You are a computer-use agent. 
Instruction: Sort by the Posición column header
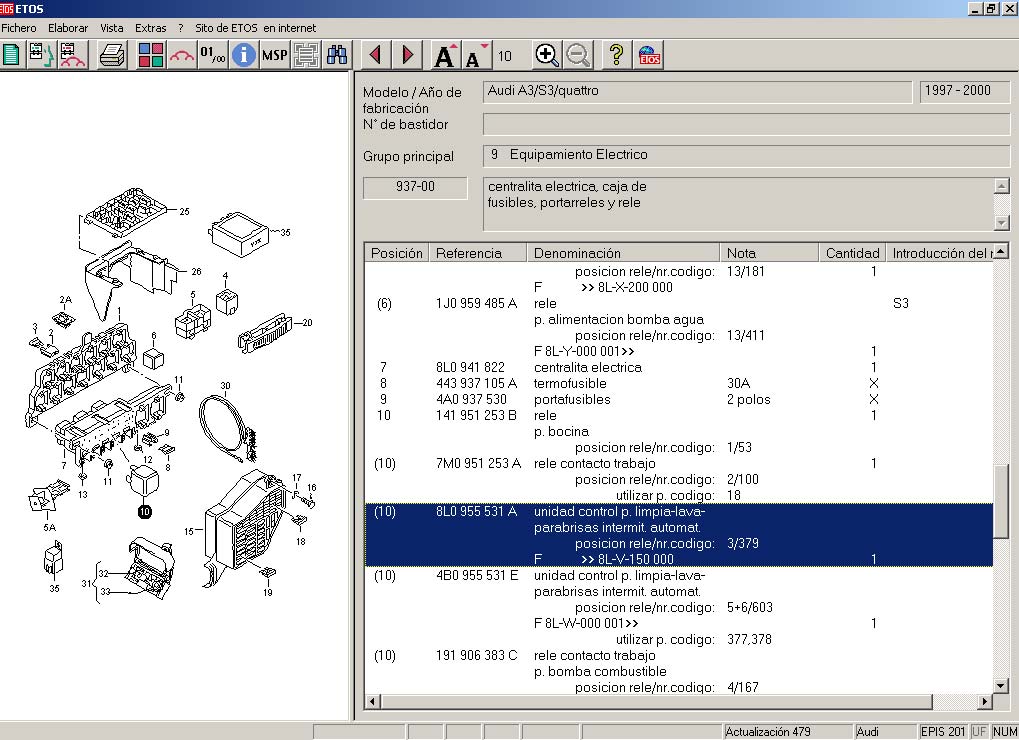click(x=396, y=253)
